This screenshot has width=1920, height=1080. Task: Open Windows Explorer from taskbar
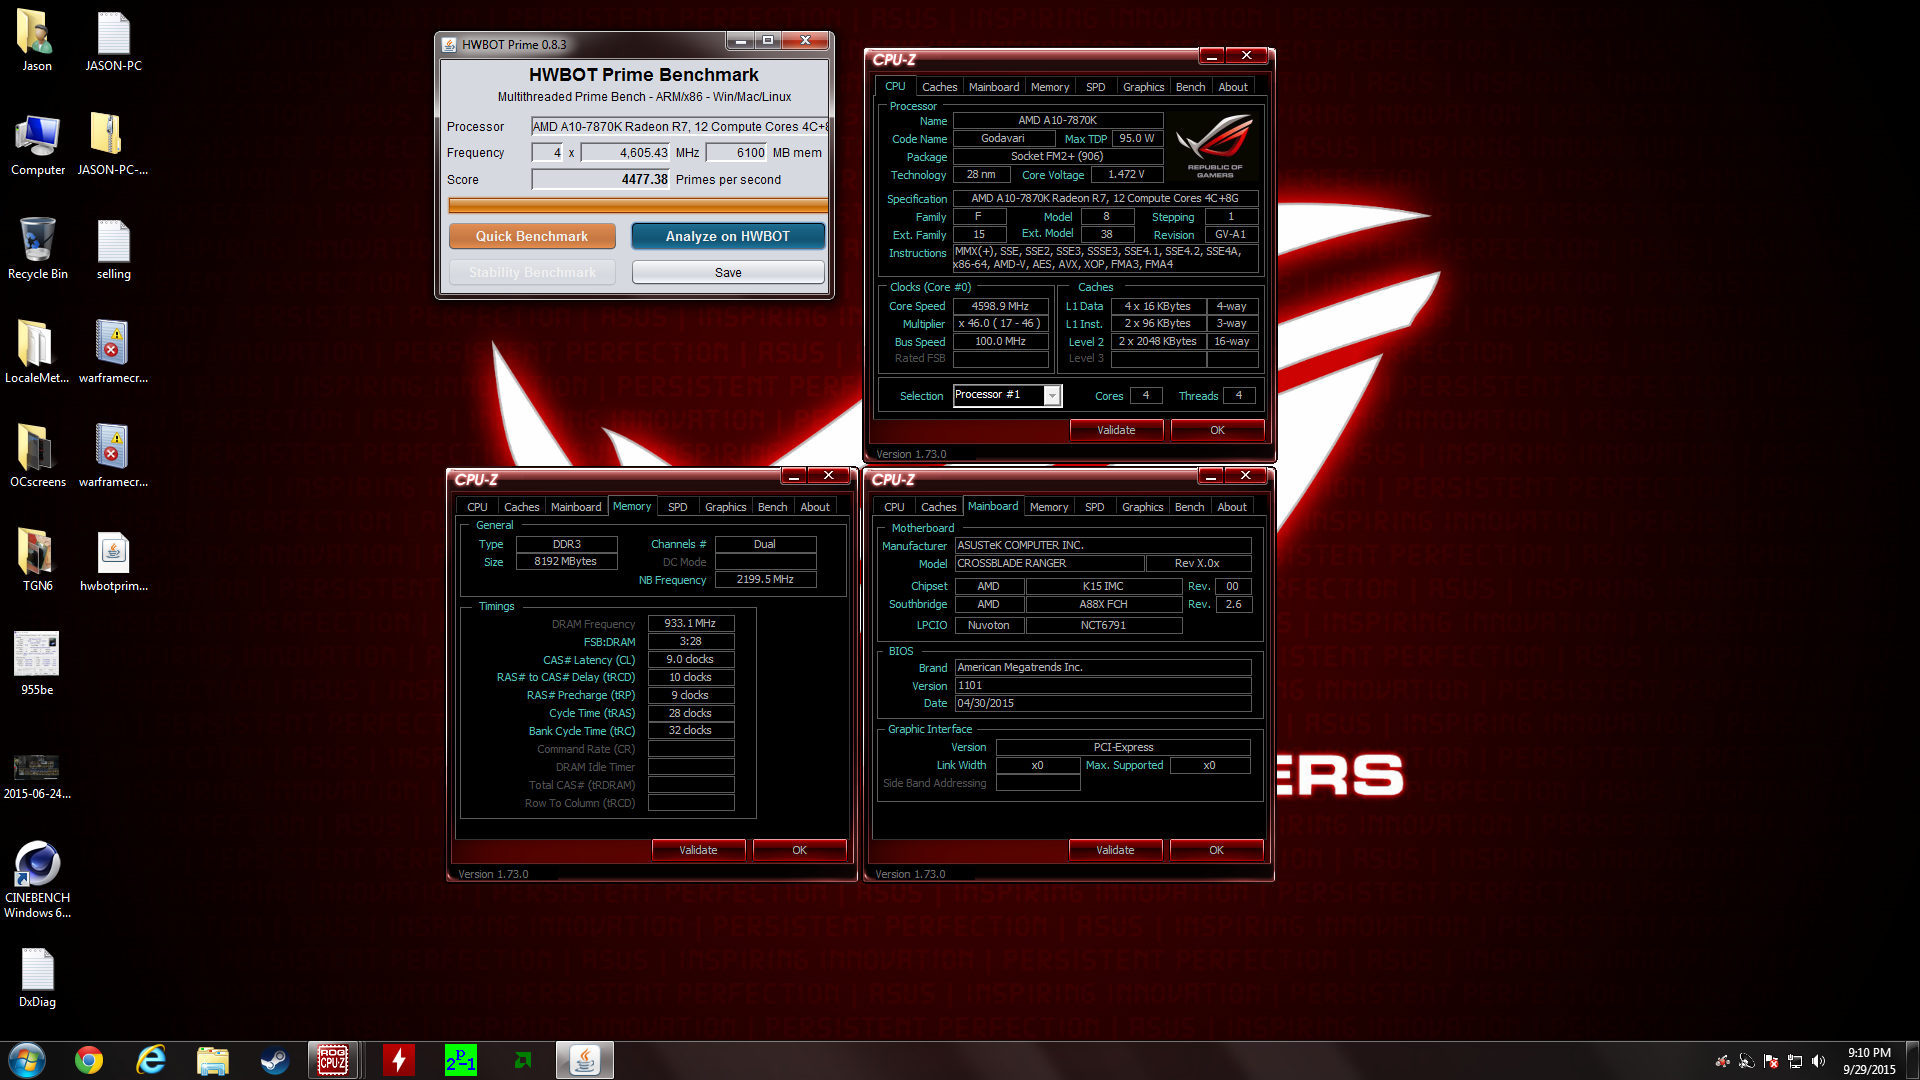(213, 1060)
